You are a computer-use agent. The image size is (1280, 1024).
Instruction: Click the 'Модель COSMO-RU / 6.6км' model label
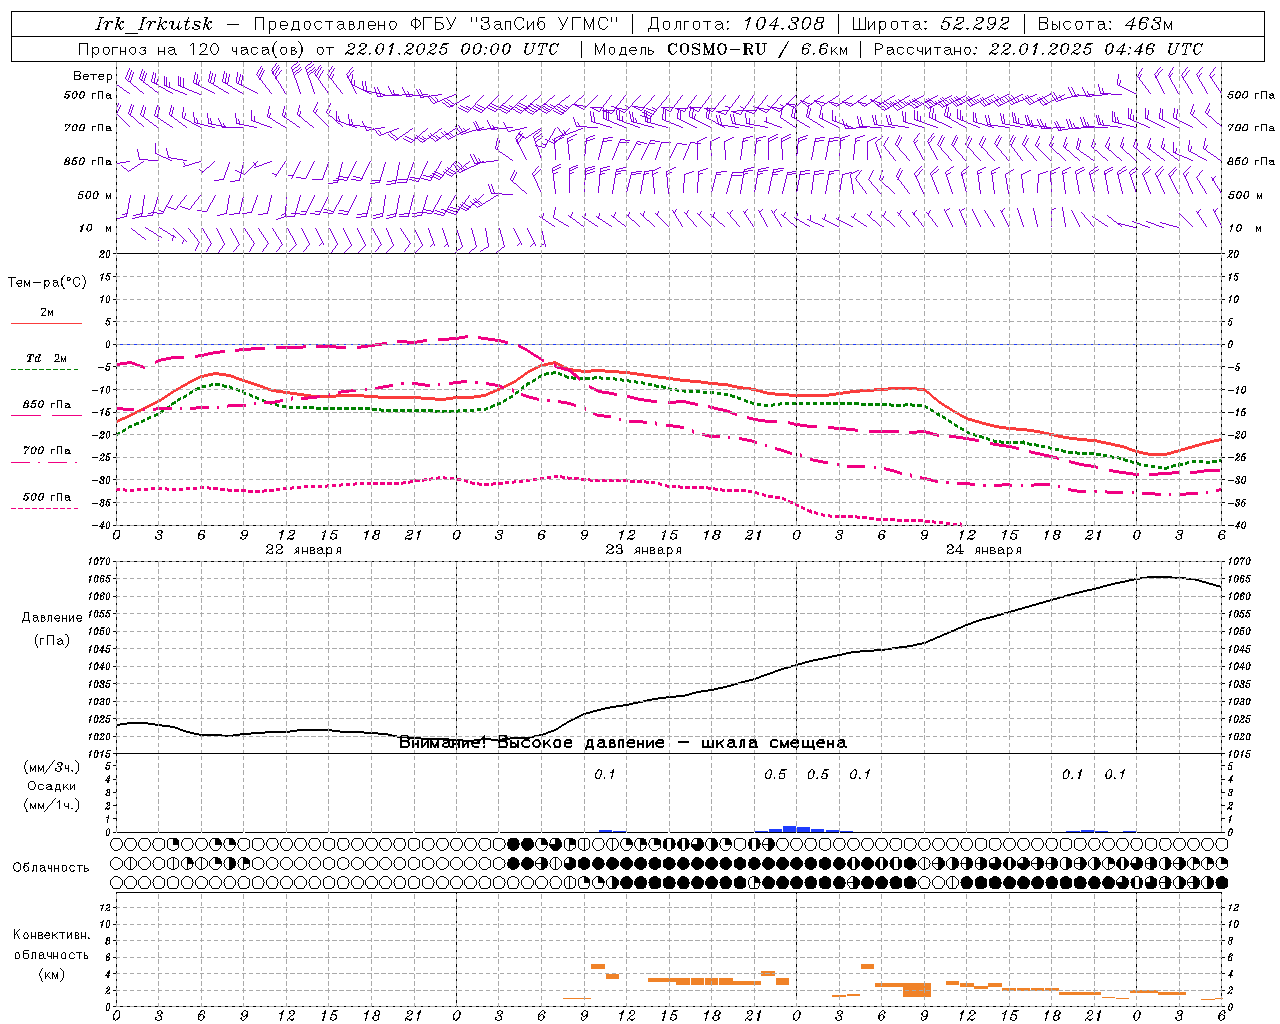(720, 49)
